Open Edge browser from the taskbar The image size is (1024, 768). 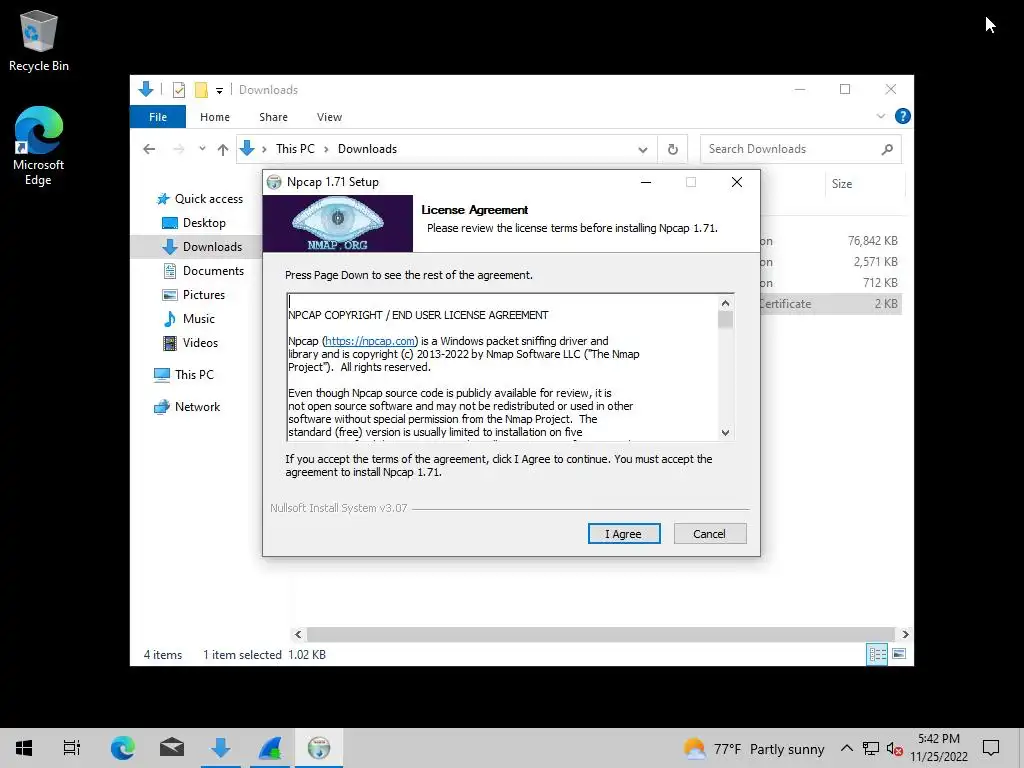[122, 748]
